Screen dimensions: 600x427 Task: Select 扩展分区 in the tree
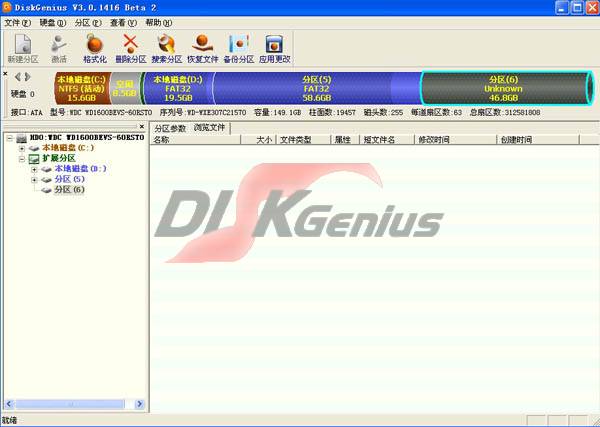pyautogui.click(x=59, y=158)
